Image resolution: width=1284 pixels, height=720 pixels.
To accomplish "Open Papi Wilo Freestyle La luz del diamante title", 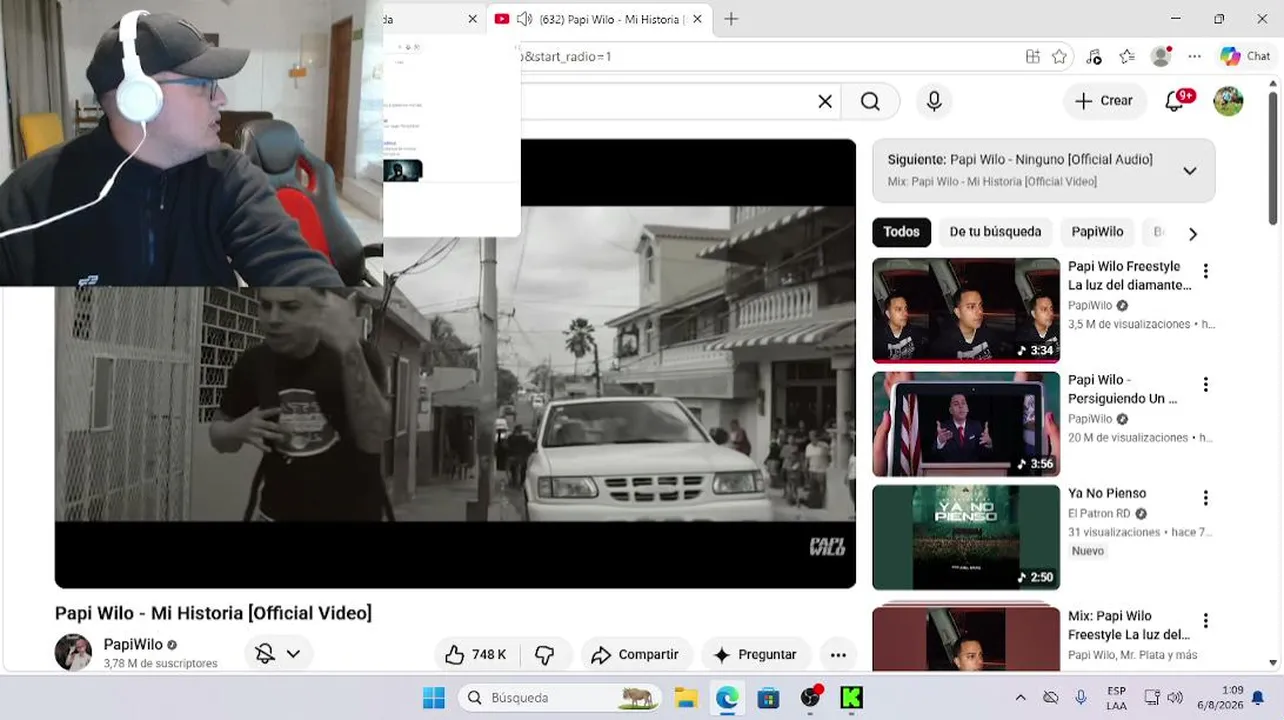I will point(1130,276).
